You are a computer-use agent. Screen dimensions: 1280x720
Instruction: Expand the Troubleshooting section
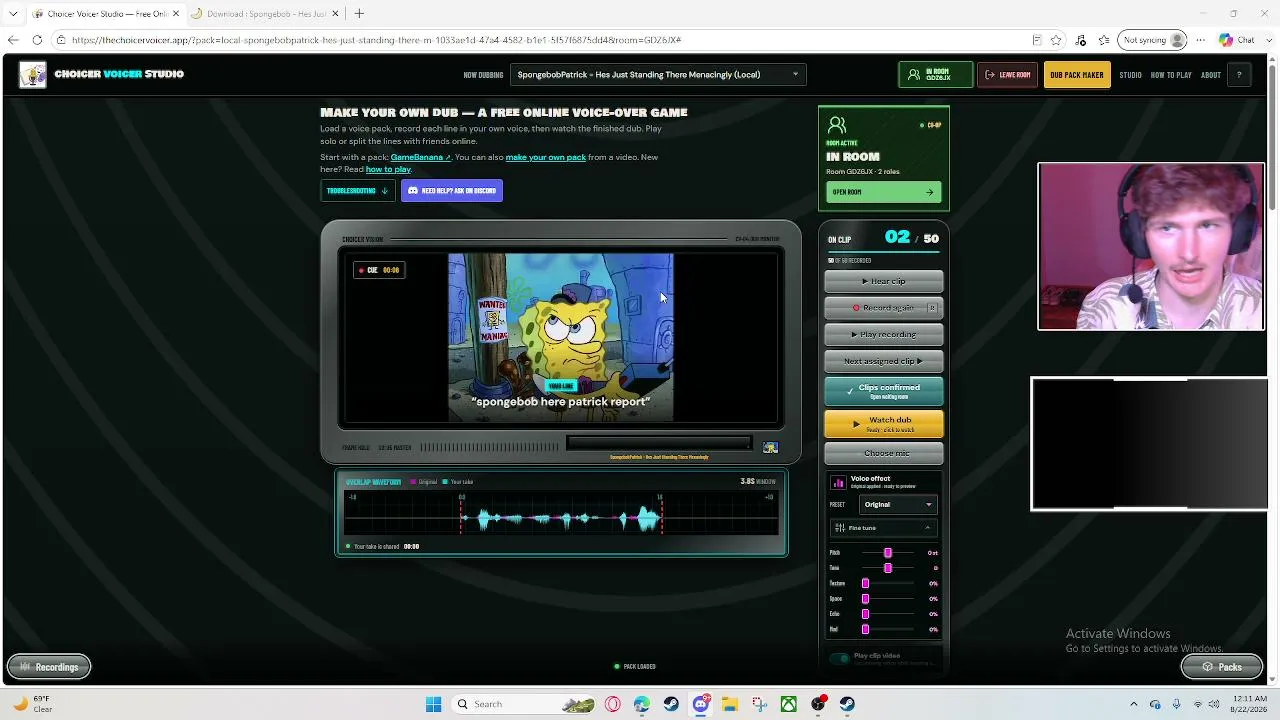point(358,191)
